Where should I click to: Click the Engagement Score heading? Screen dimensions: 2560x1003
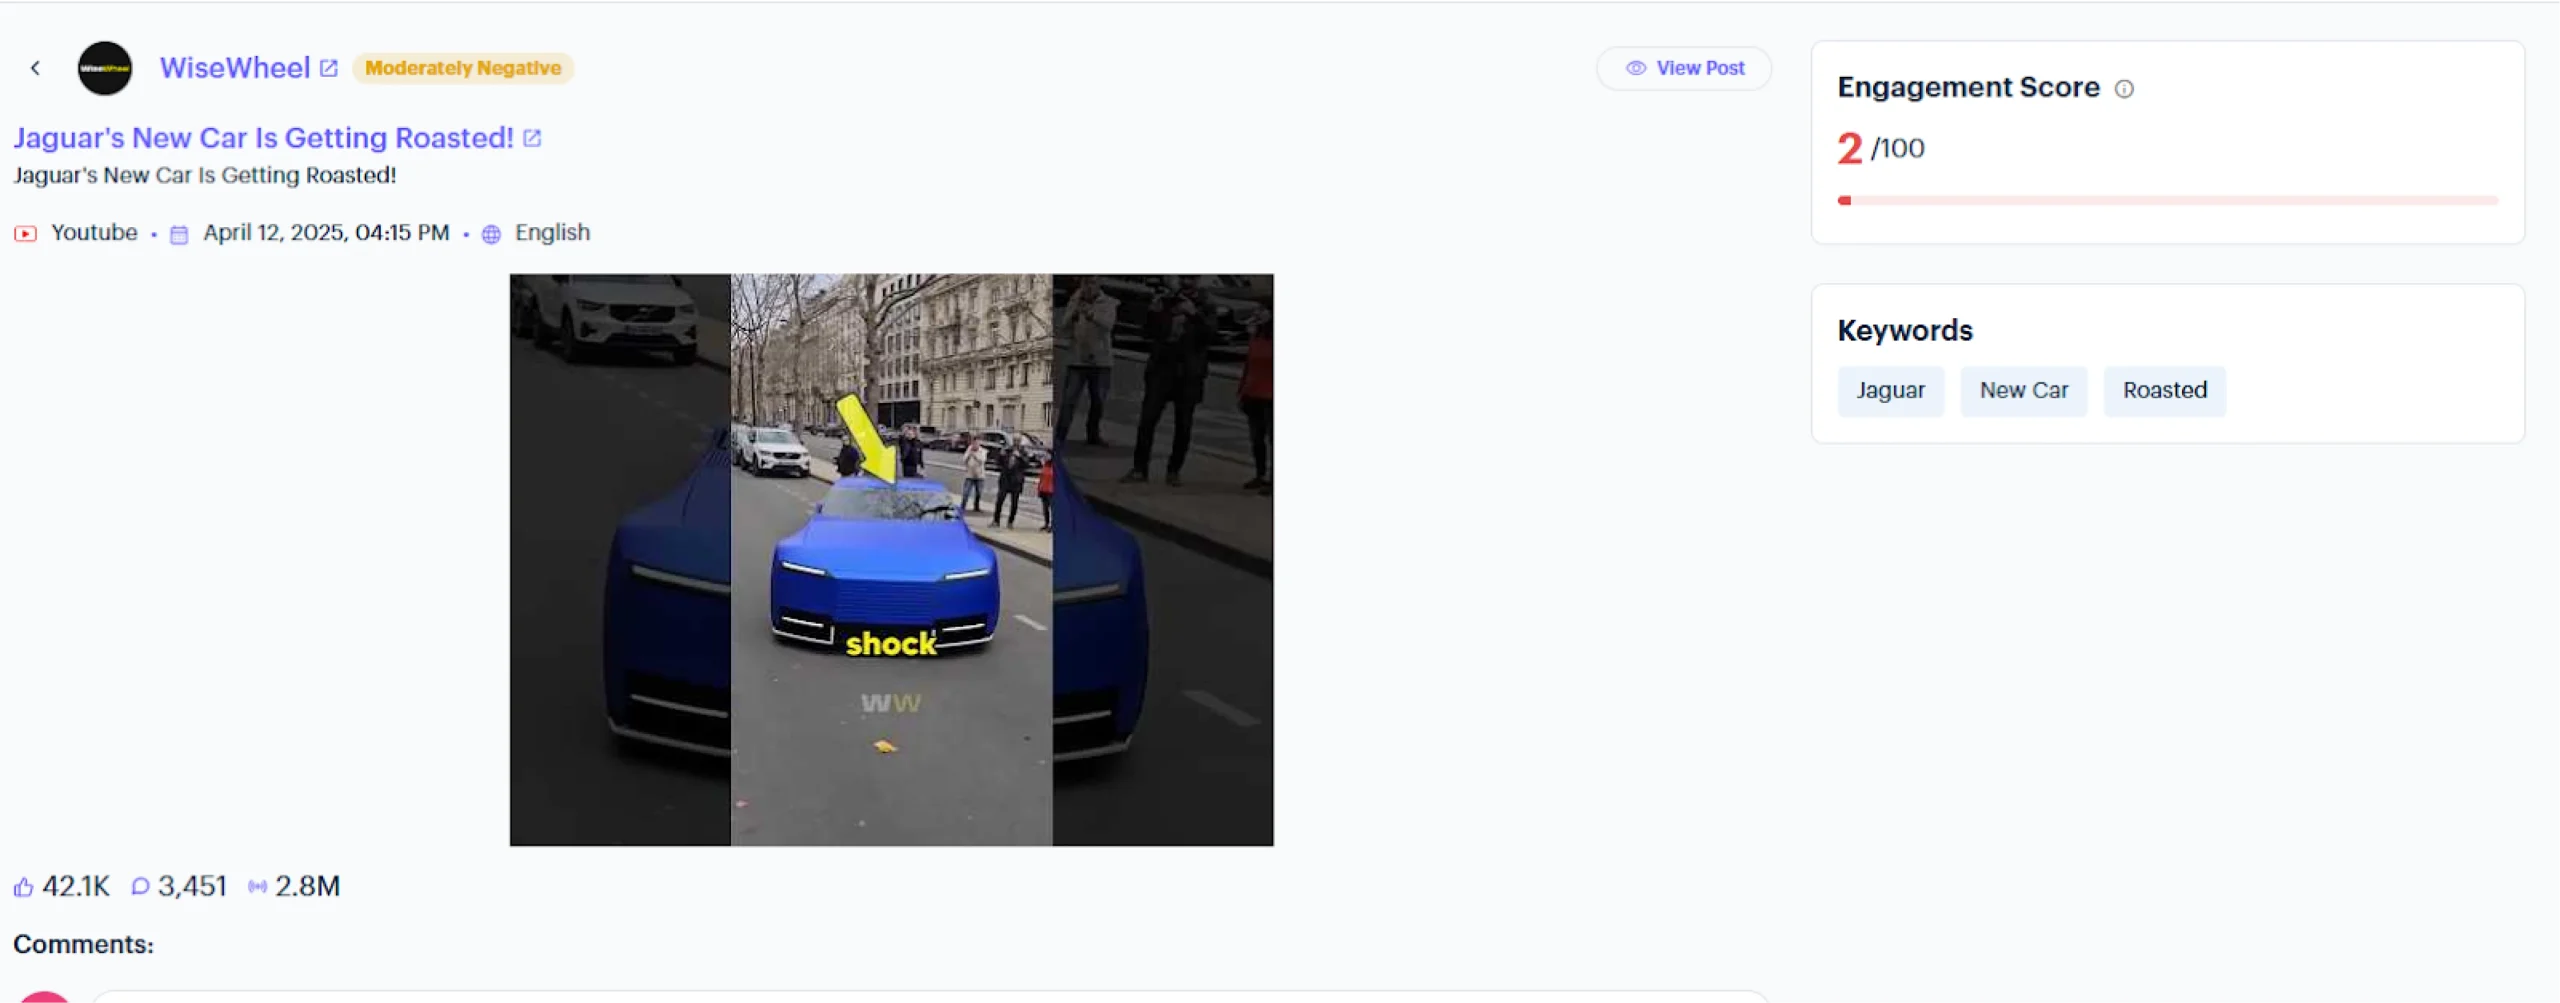tap(1968, 88)
